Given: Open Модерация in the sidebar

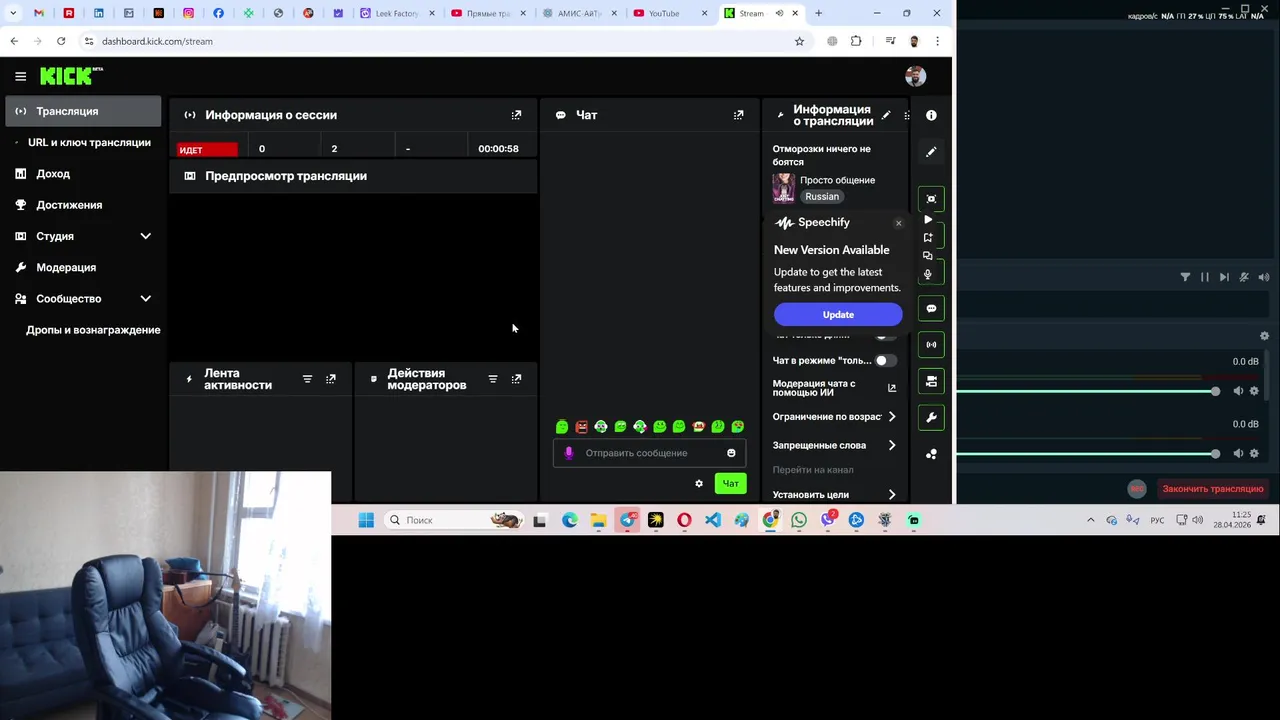Looking at the screenshot, I should tap(66, 267).
